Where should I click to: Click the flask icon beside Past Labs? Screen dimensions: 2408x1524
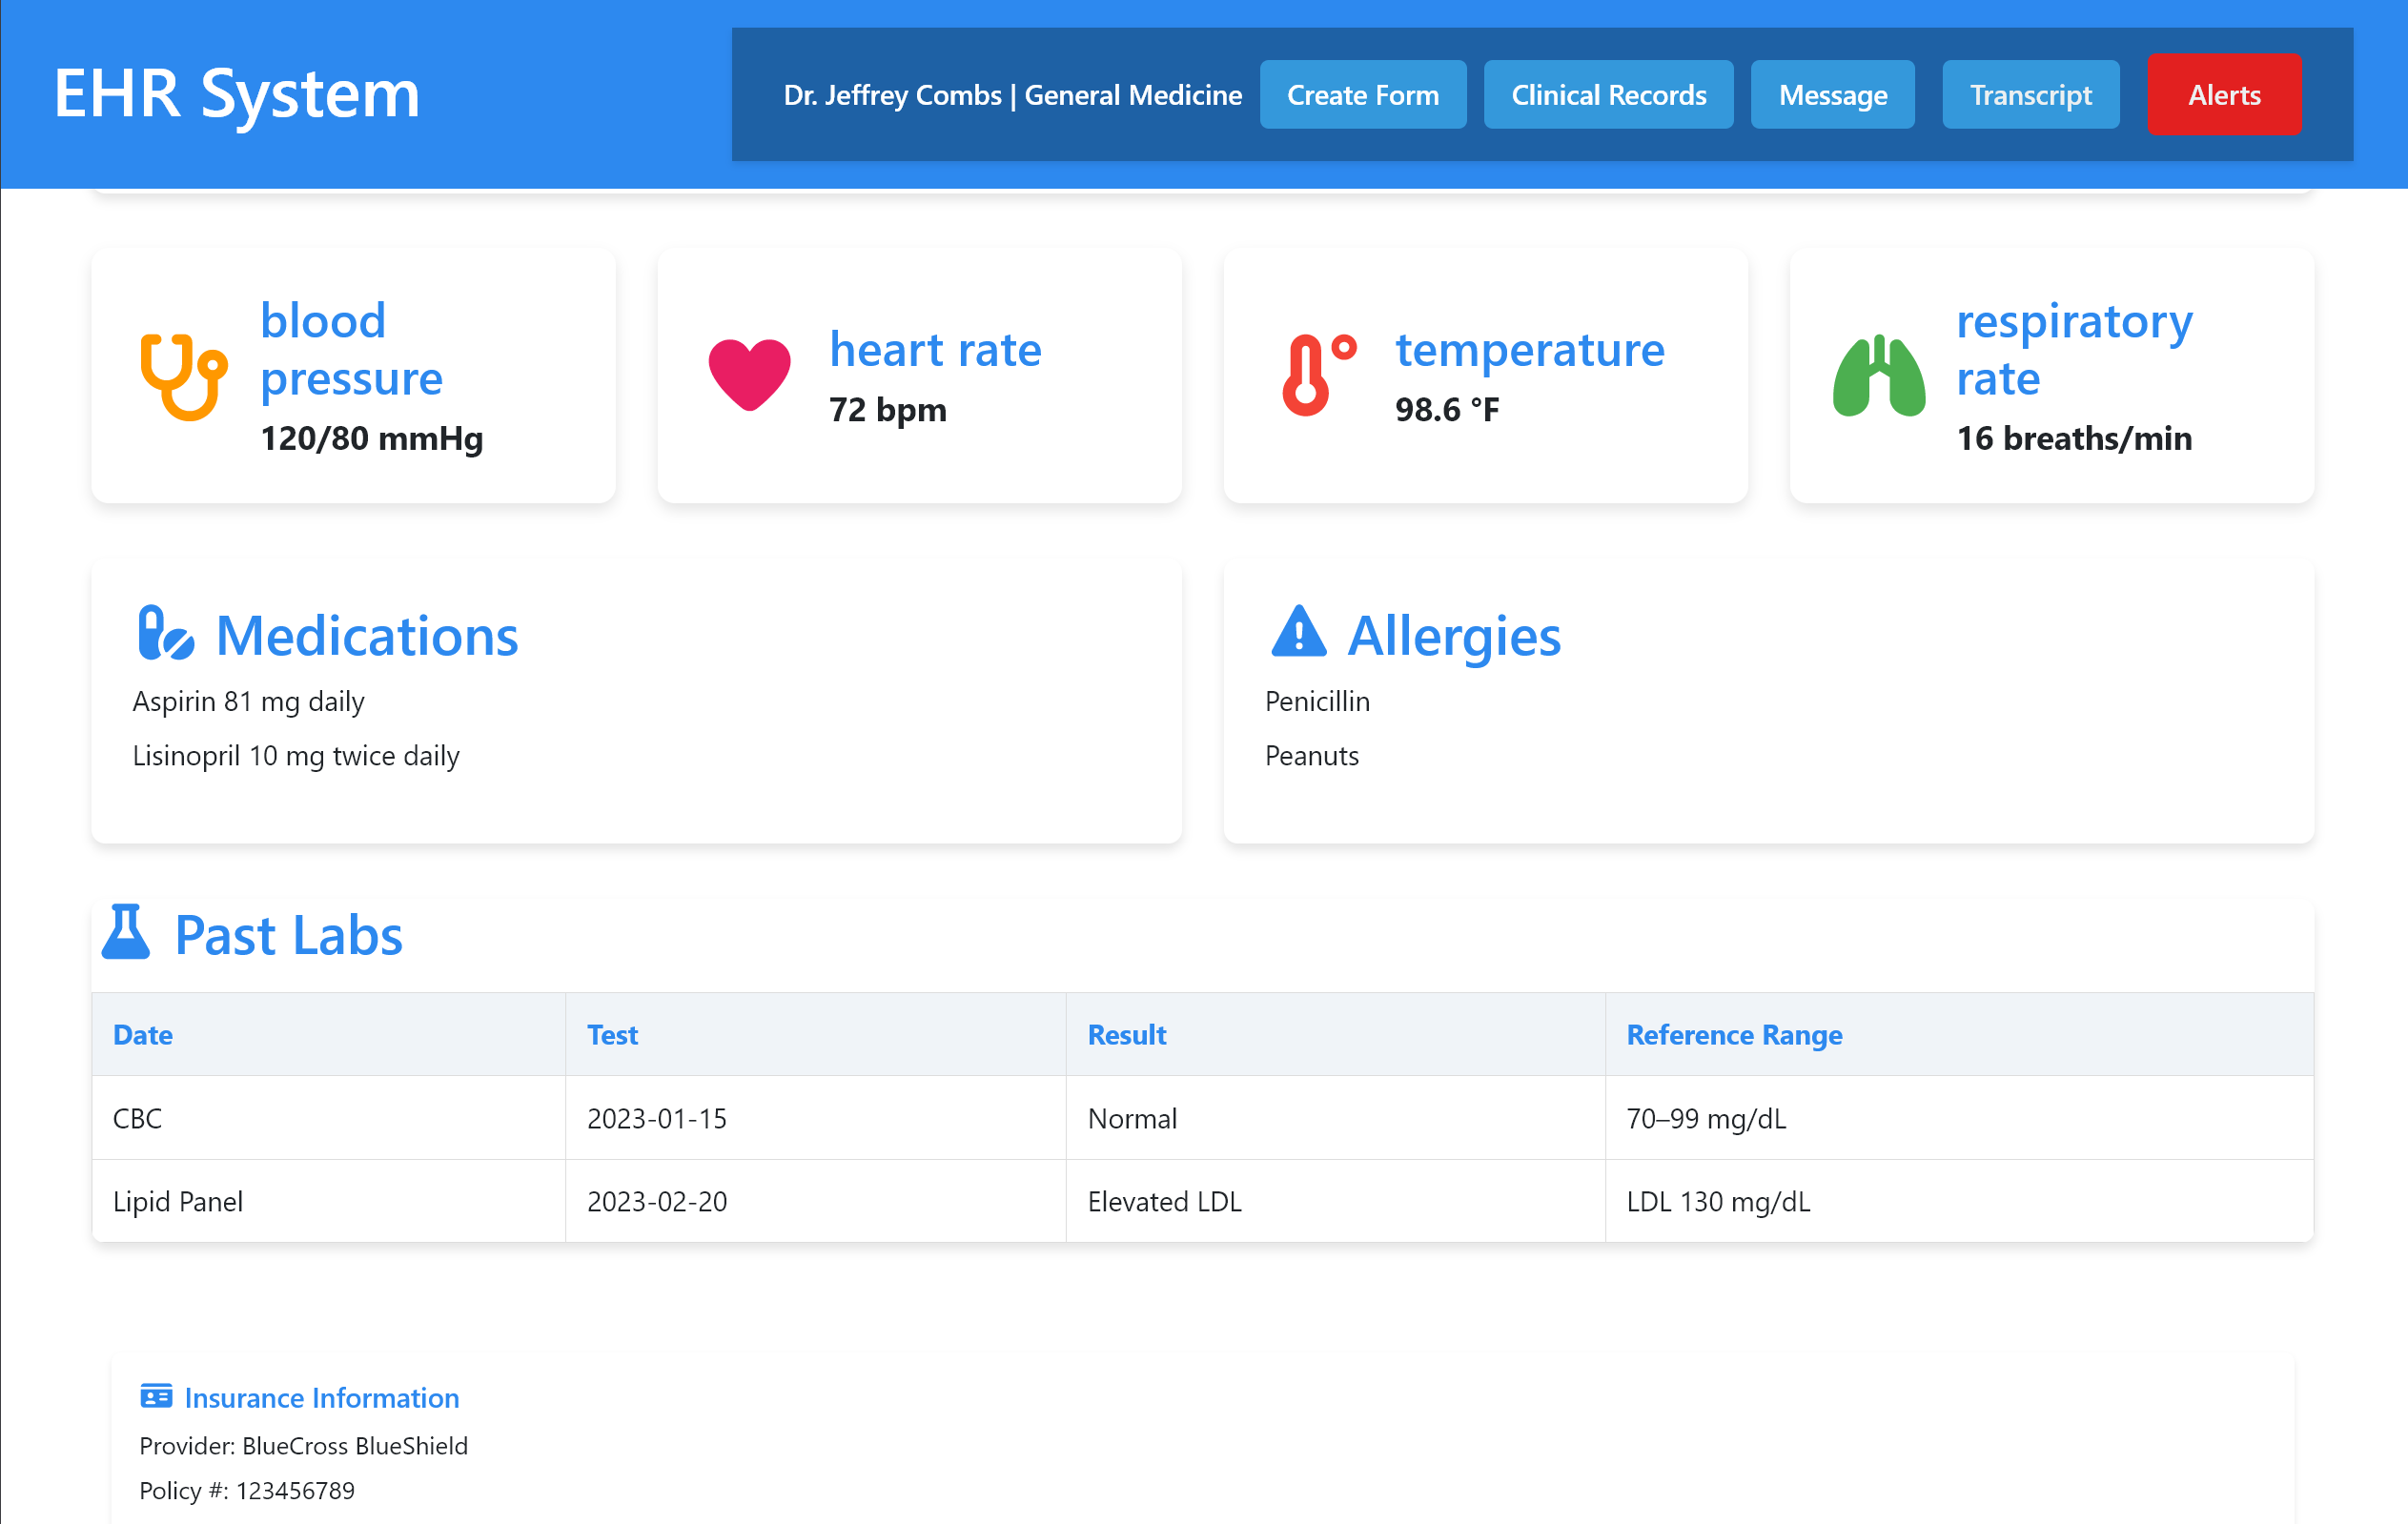pyautogui.click(x=126, y=933)
